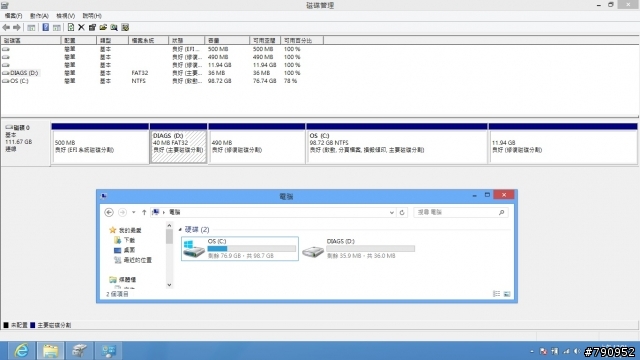Refresh the Explorer window
640x360 pixels.
pos(402,212)
